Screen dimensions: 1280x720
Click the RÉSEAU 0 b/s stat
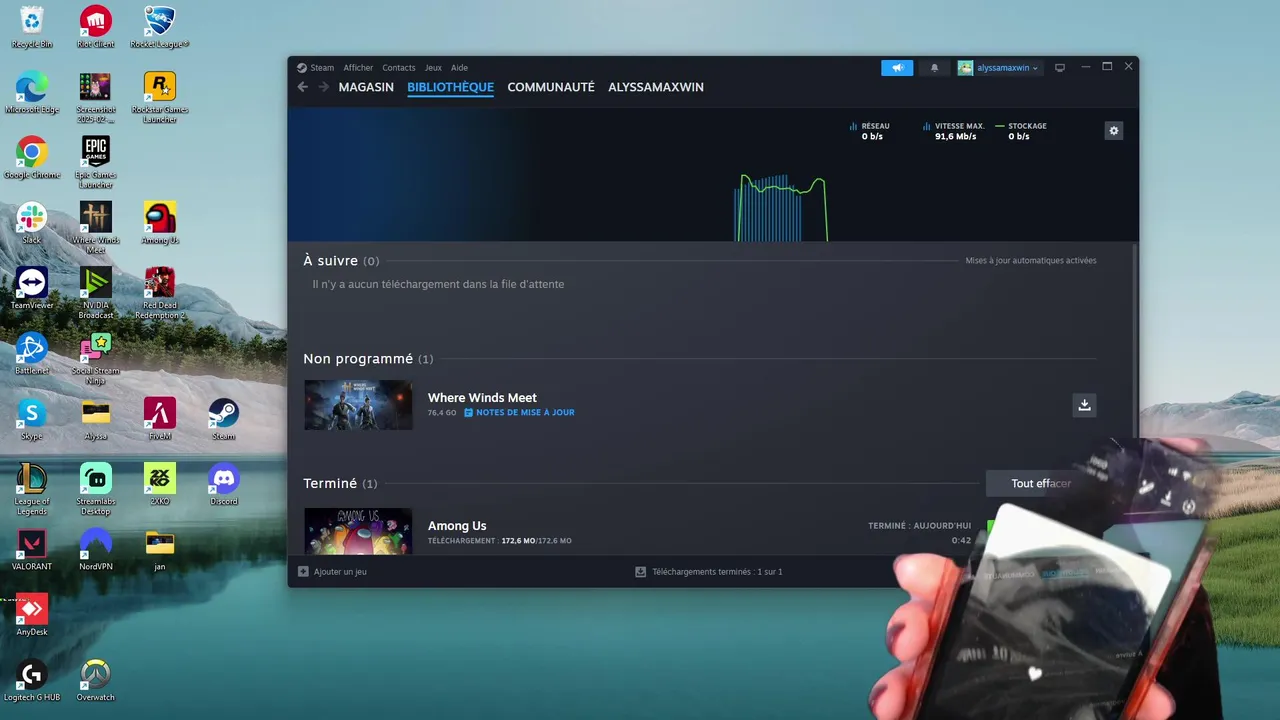(869, 131)
